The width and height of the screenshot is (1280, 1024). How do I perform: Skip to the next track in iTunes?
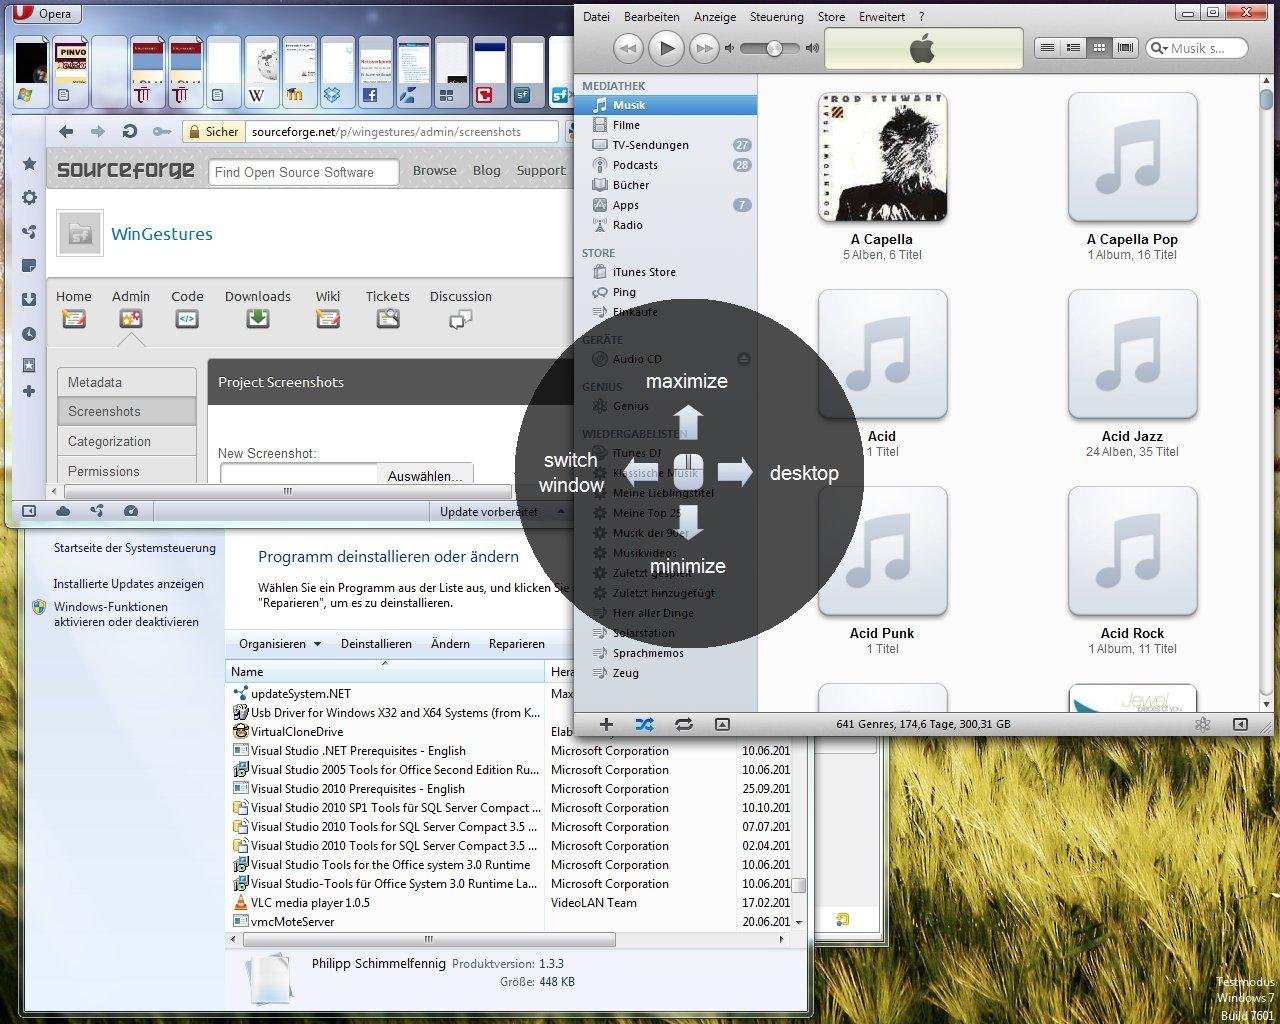(x=705, y=47)
